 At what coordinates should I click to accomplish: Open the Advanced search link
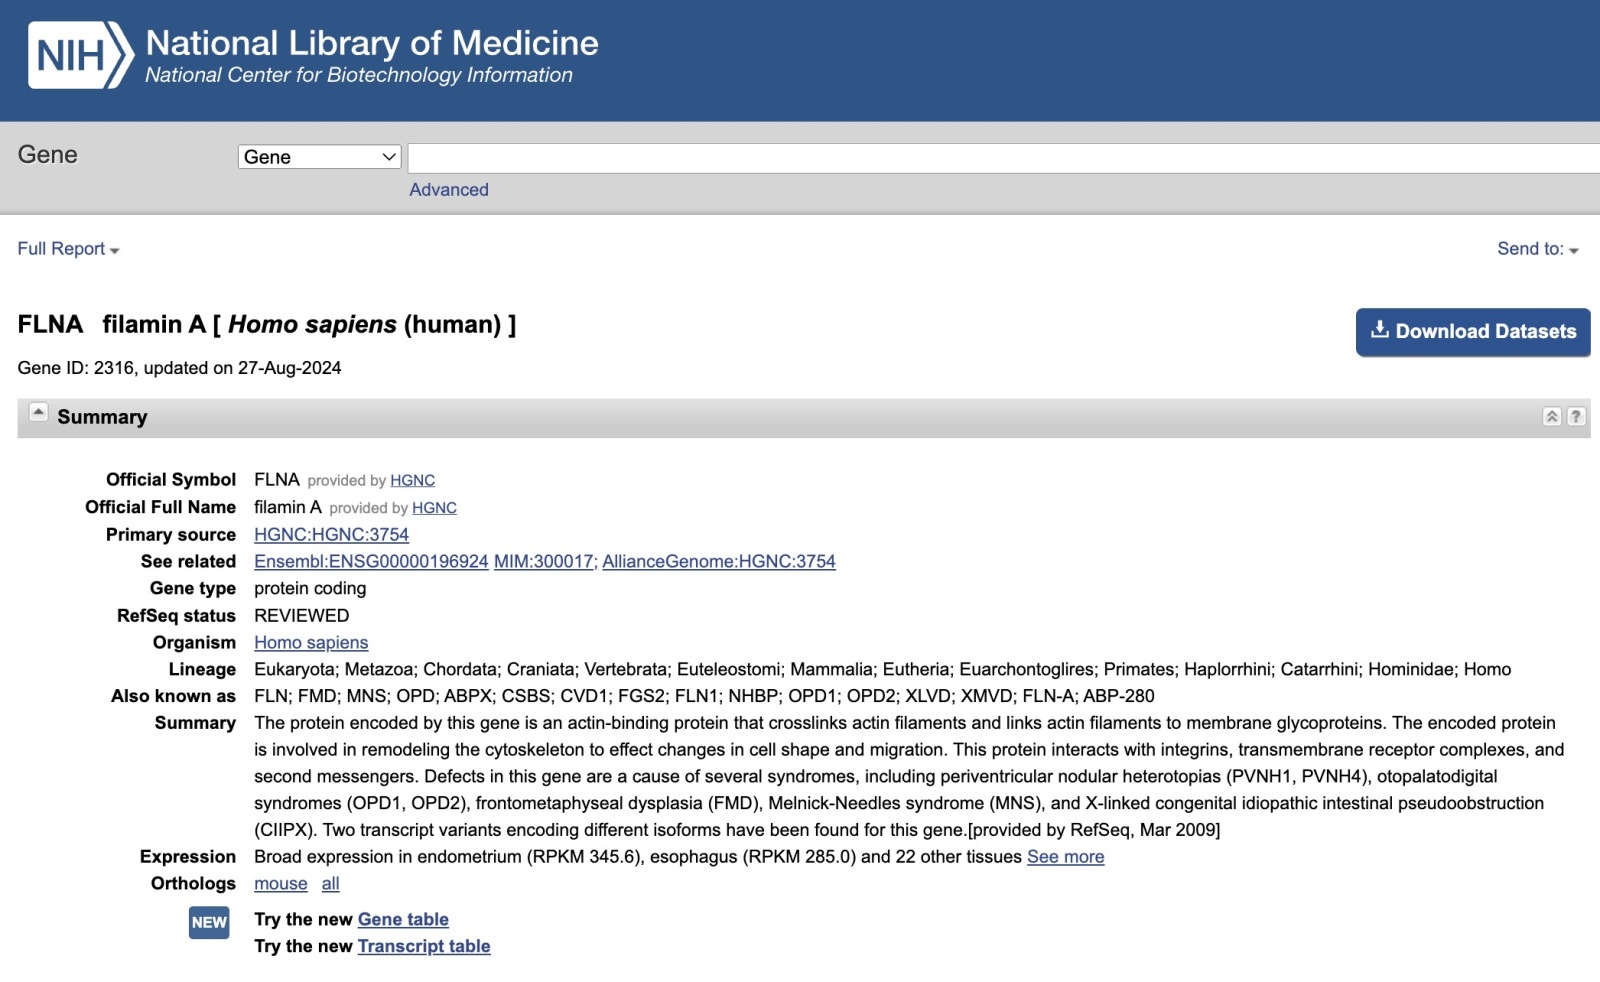449,190
